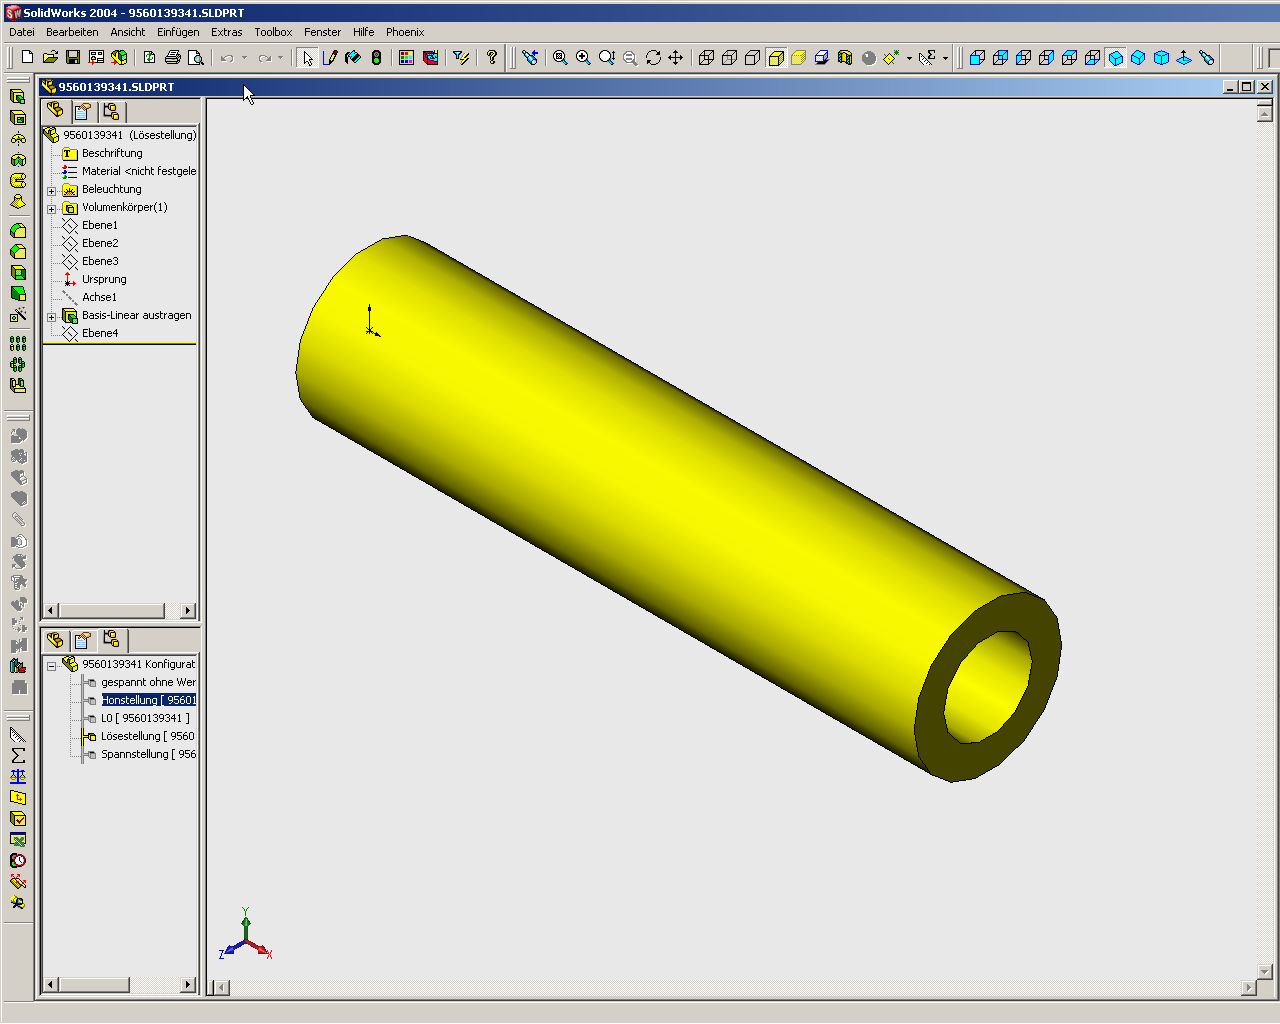Click the Material <nicht festgelegt> item

(x=139, y=172)
